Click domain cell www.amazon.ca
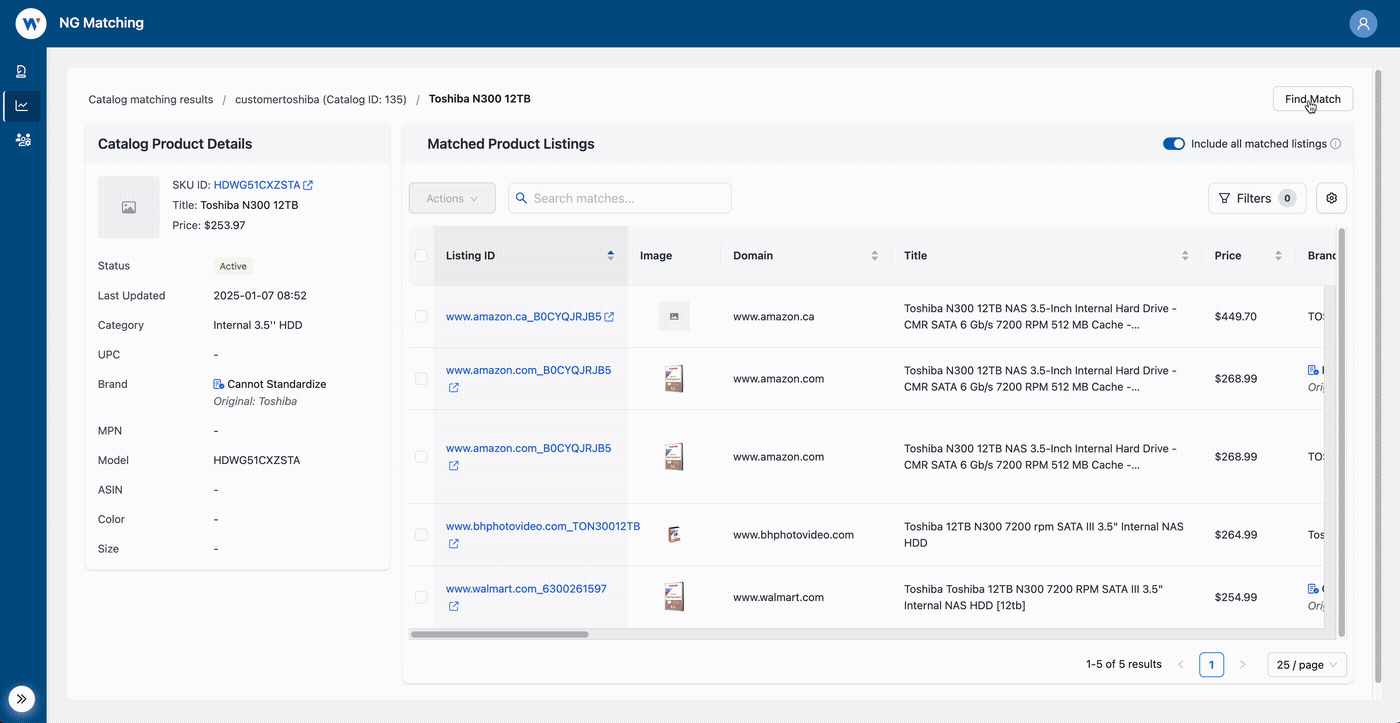This screenshot has height=723, width=1400. pos(774,317)
